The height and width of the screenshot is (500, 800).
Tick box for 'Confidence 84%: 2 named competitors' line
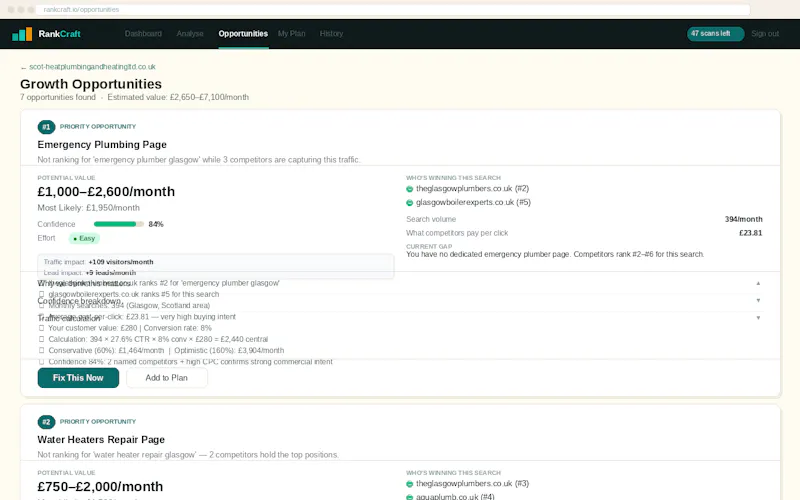point(41,362)
